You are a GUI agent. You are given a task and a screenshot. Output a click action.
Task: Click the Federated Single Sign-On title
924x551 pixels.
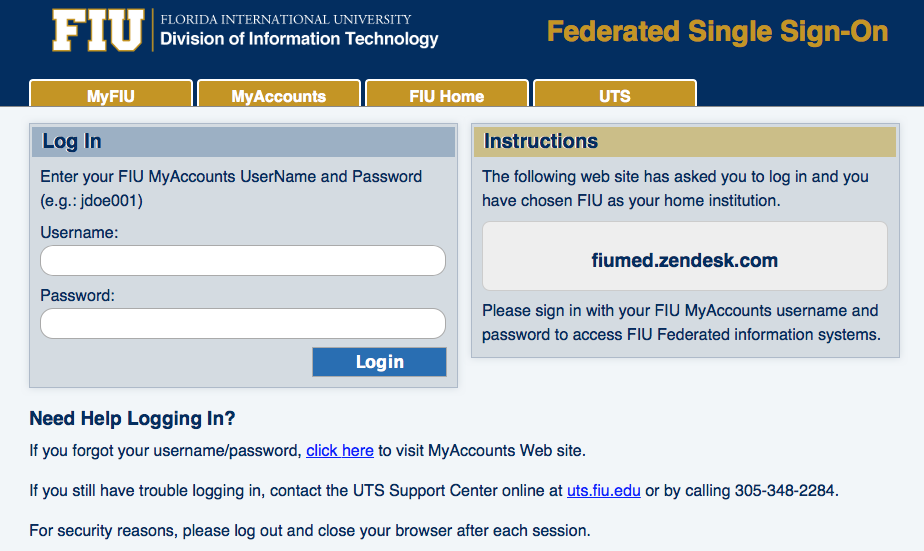pos(717,32)
